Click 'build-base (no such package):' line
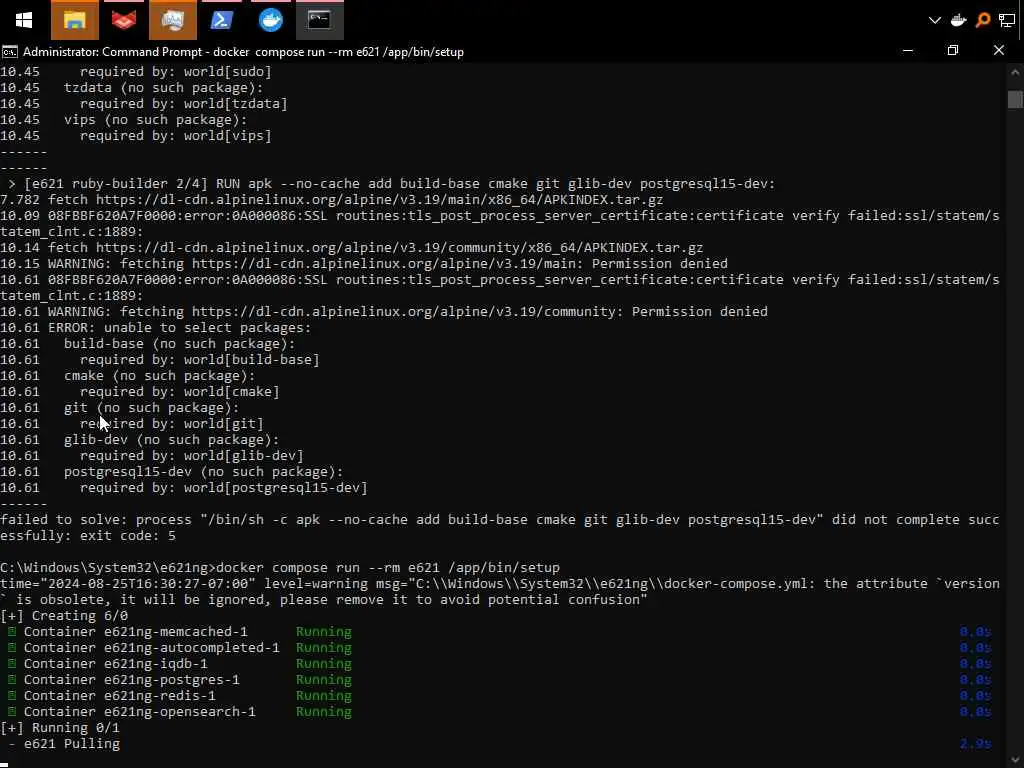 click(180, 344)
